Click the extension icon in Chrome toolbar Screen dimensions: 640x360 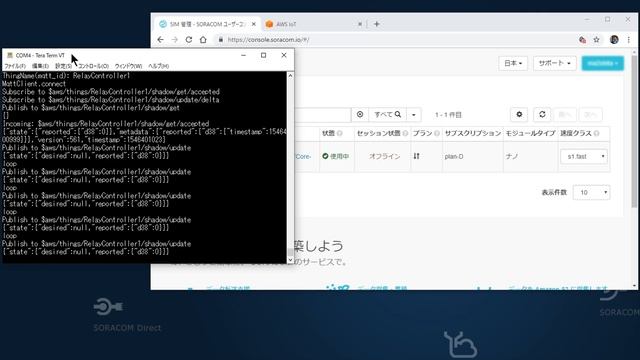(582, 40)
